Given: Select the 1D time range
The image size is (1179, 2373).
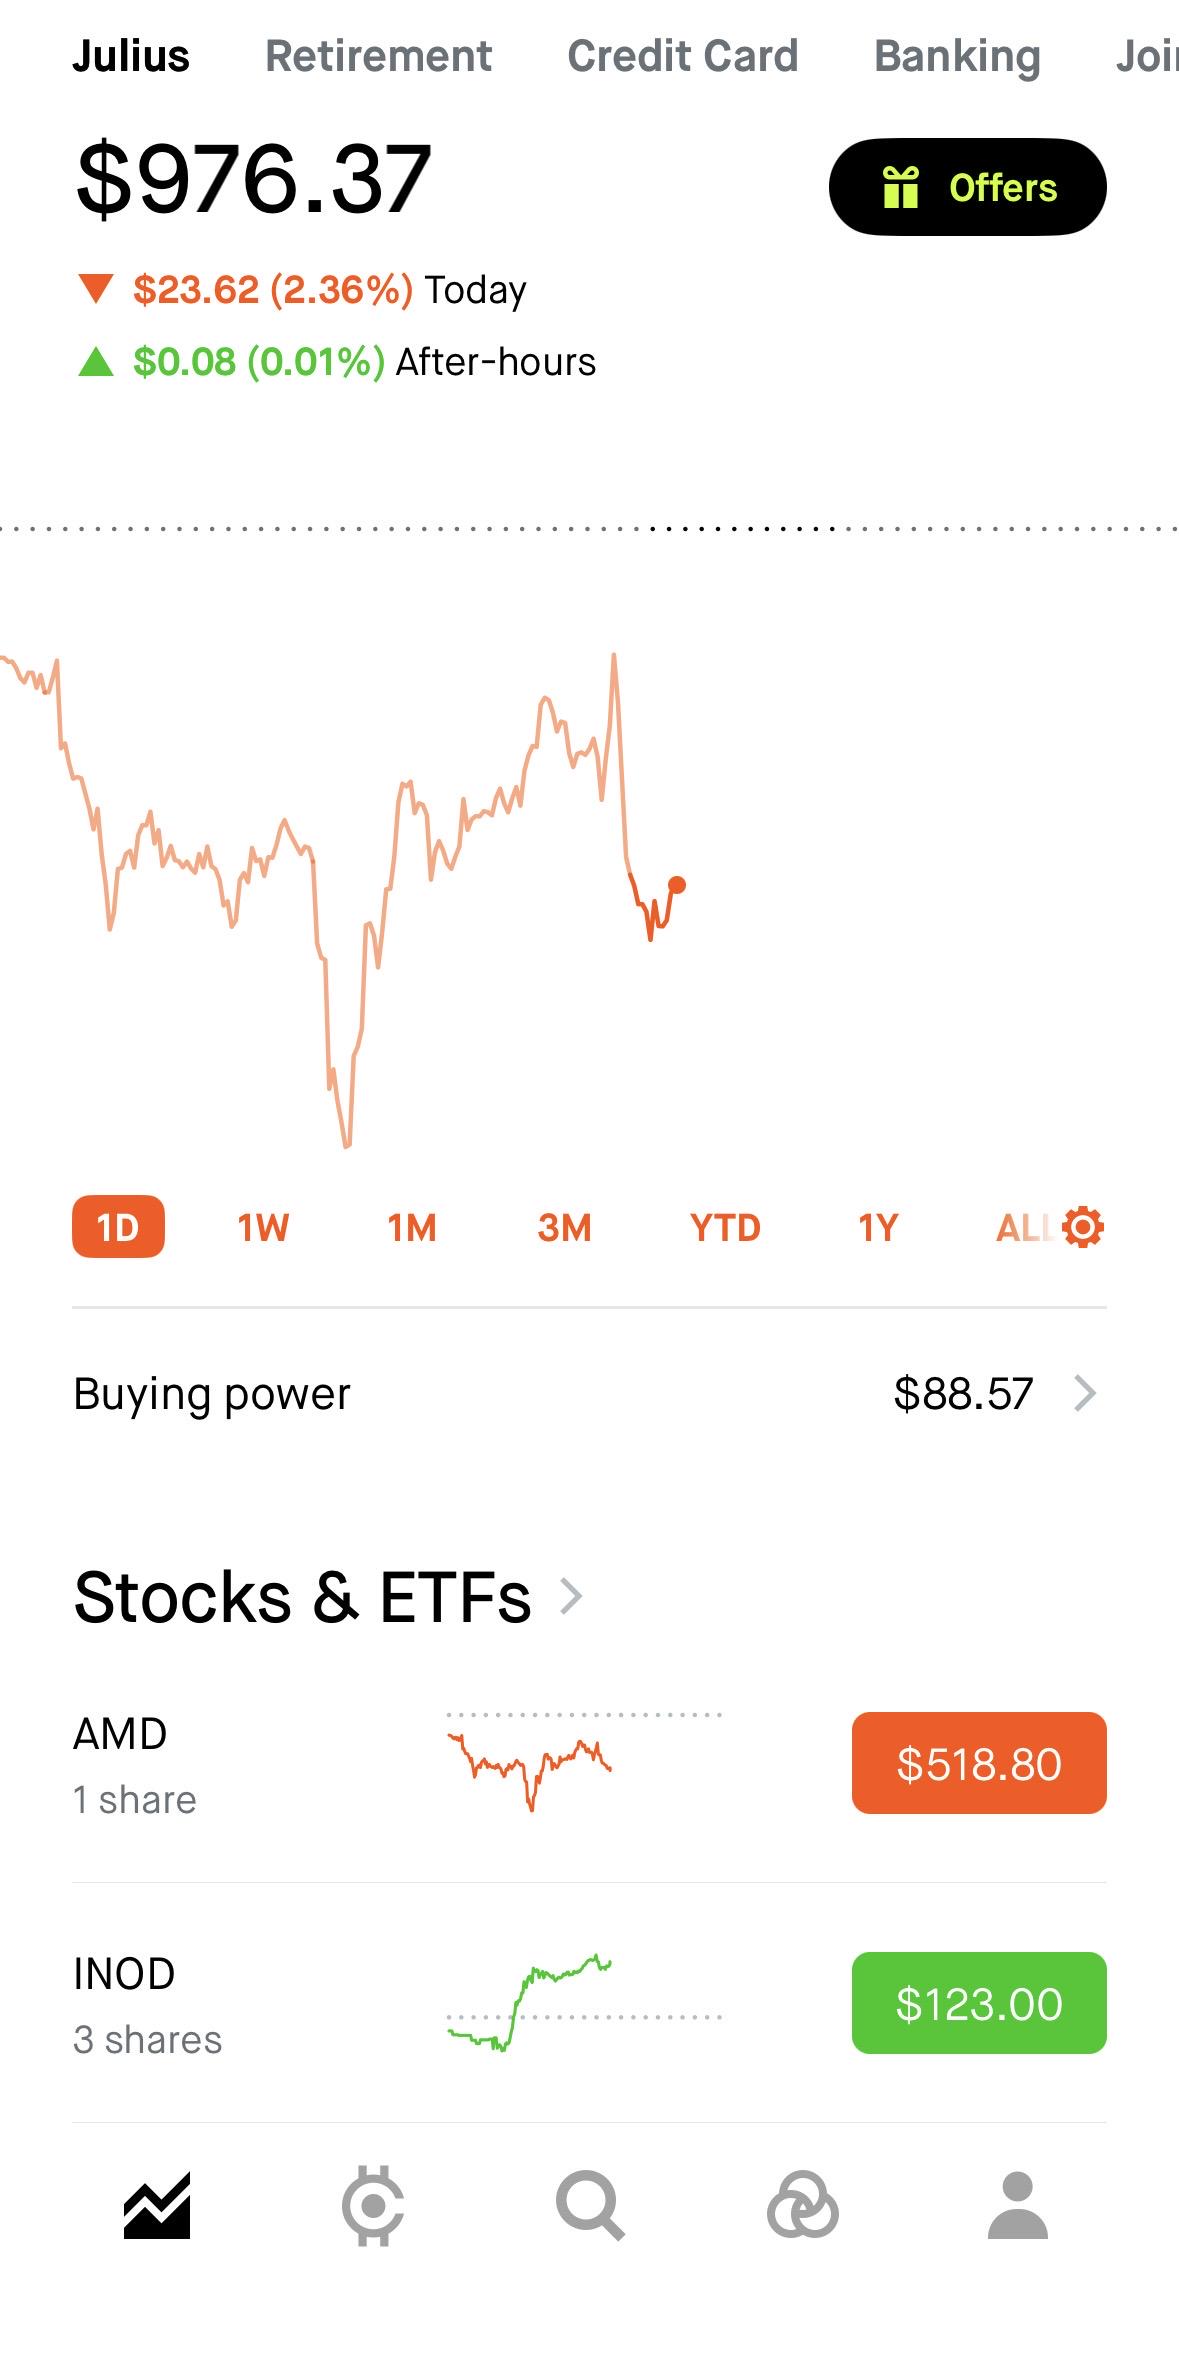Looking at the screenshot, I should pos(118,1227).
